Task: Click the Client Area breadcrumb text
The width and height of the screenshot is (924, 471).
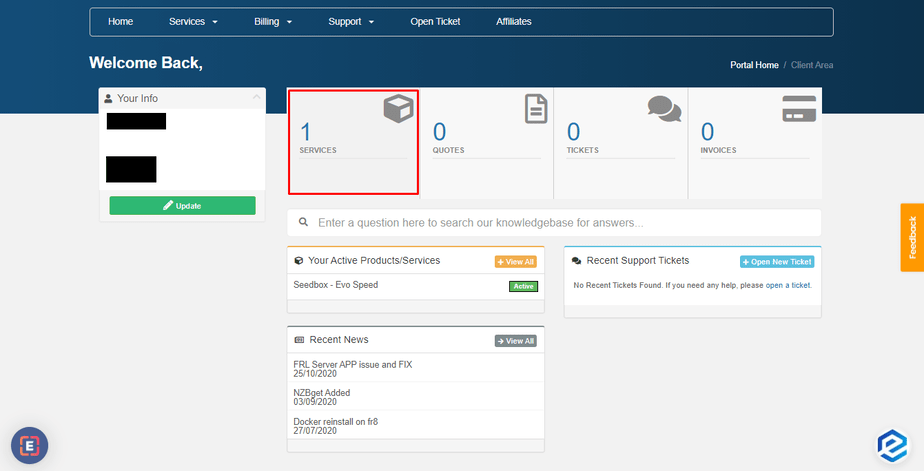Action: point(812,65)
